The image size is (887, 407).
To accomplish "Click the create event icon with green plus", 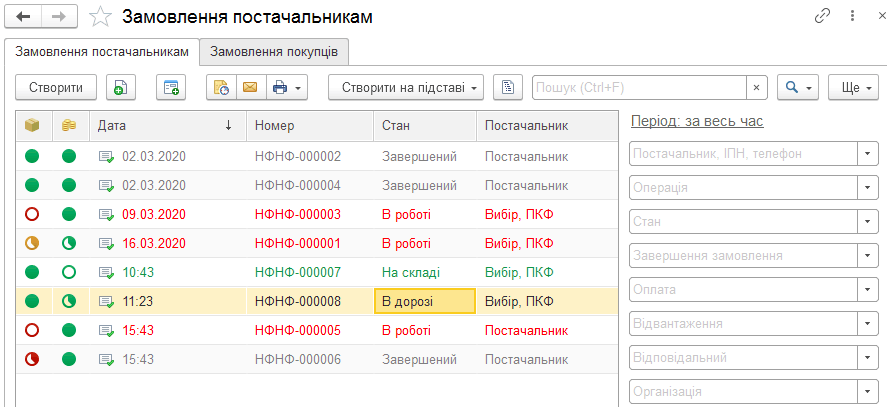I will pos(171,88).
